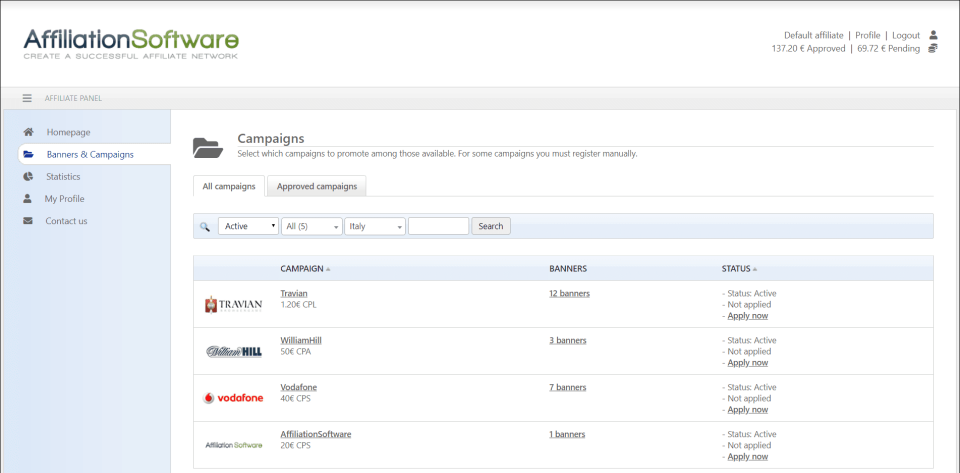Toggle the hamburger menu icon
The width and height of the screenshot is (960, 473).
(27, 98)
